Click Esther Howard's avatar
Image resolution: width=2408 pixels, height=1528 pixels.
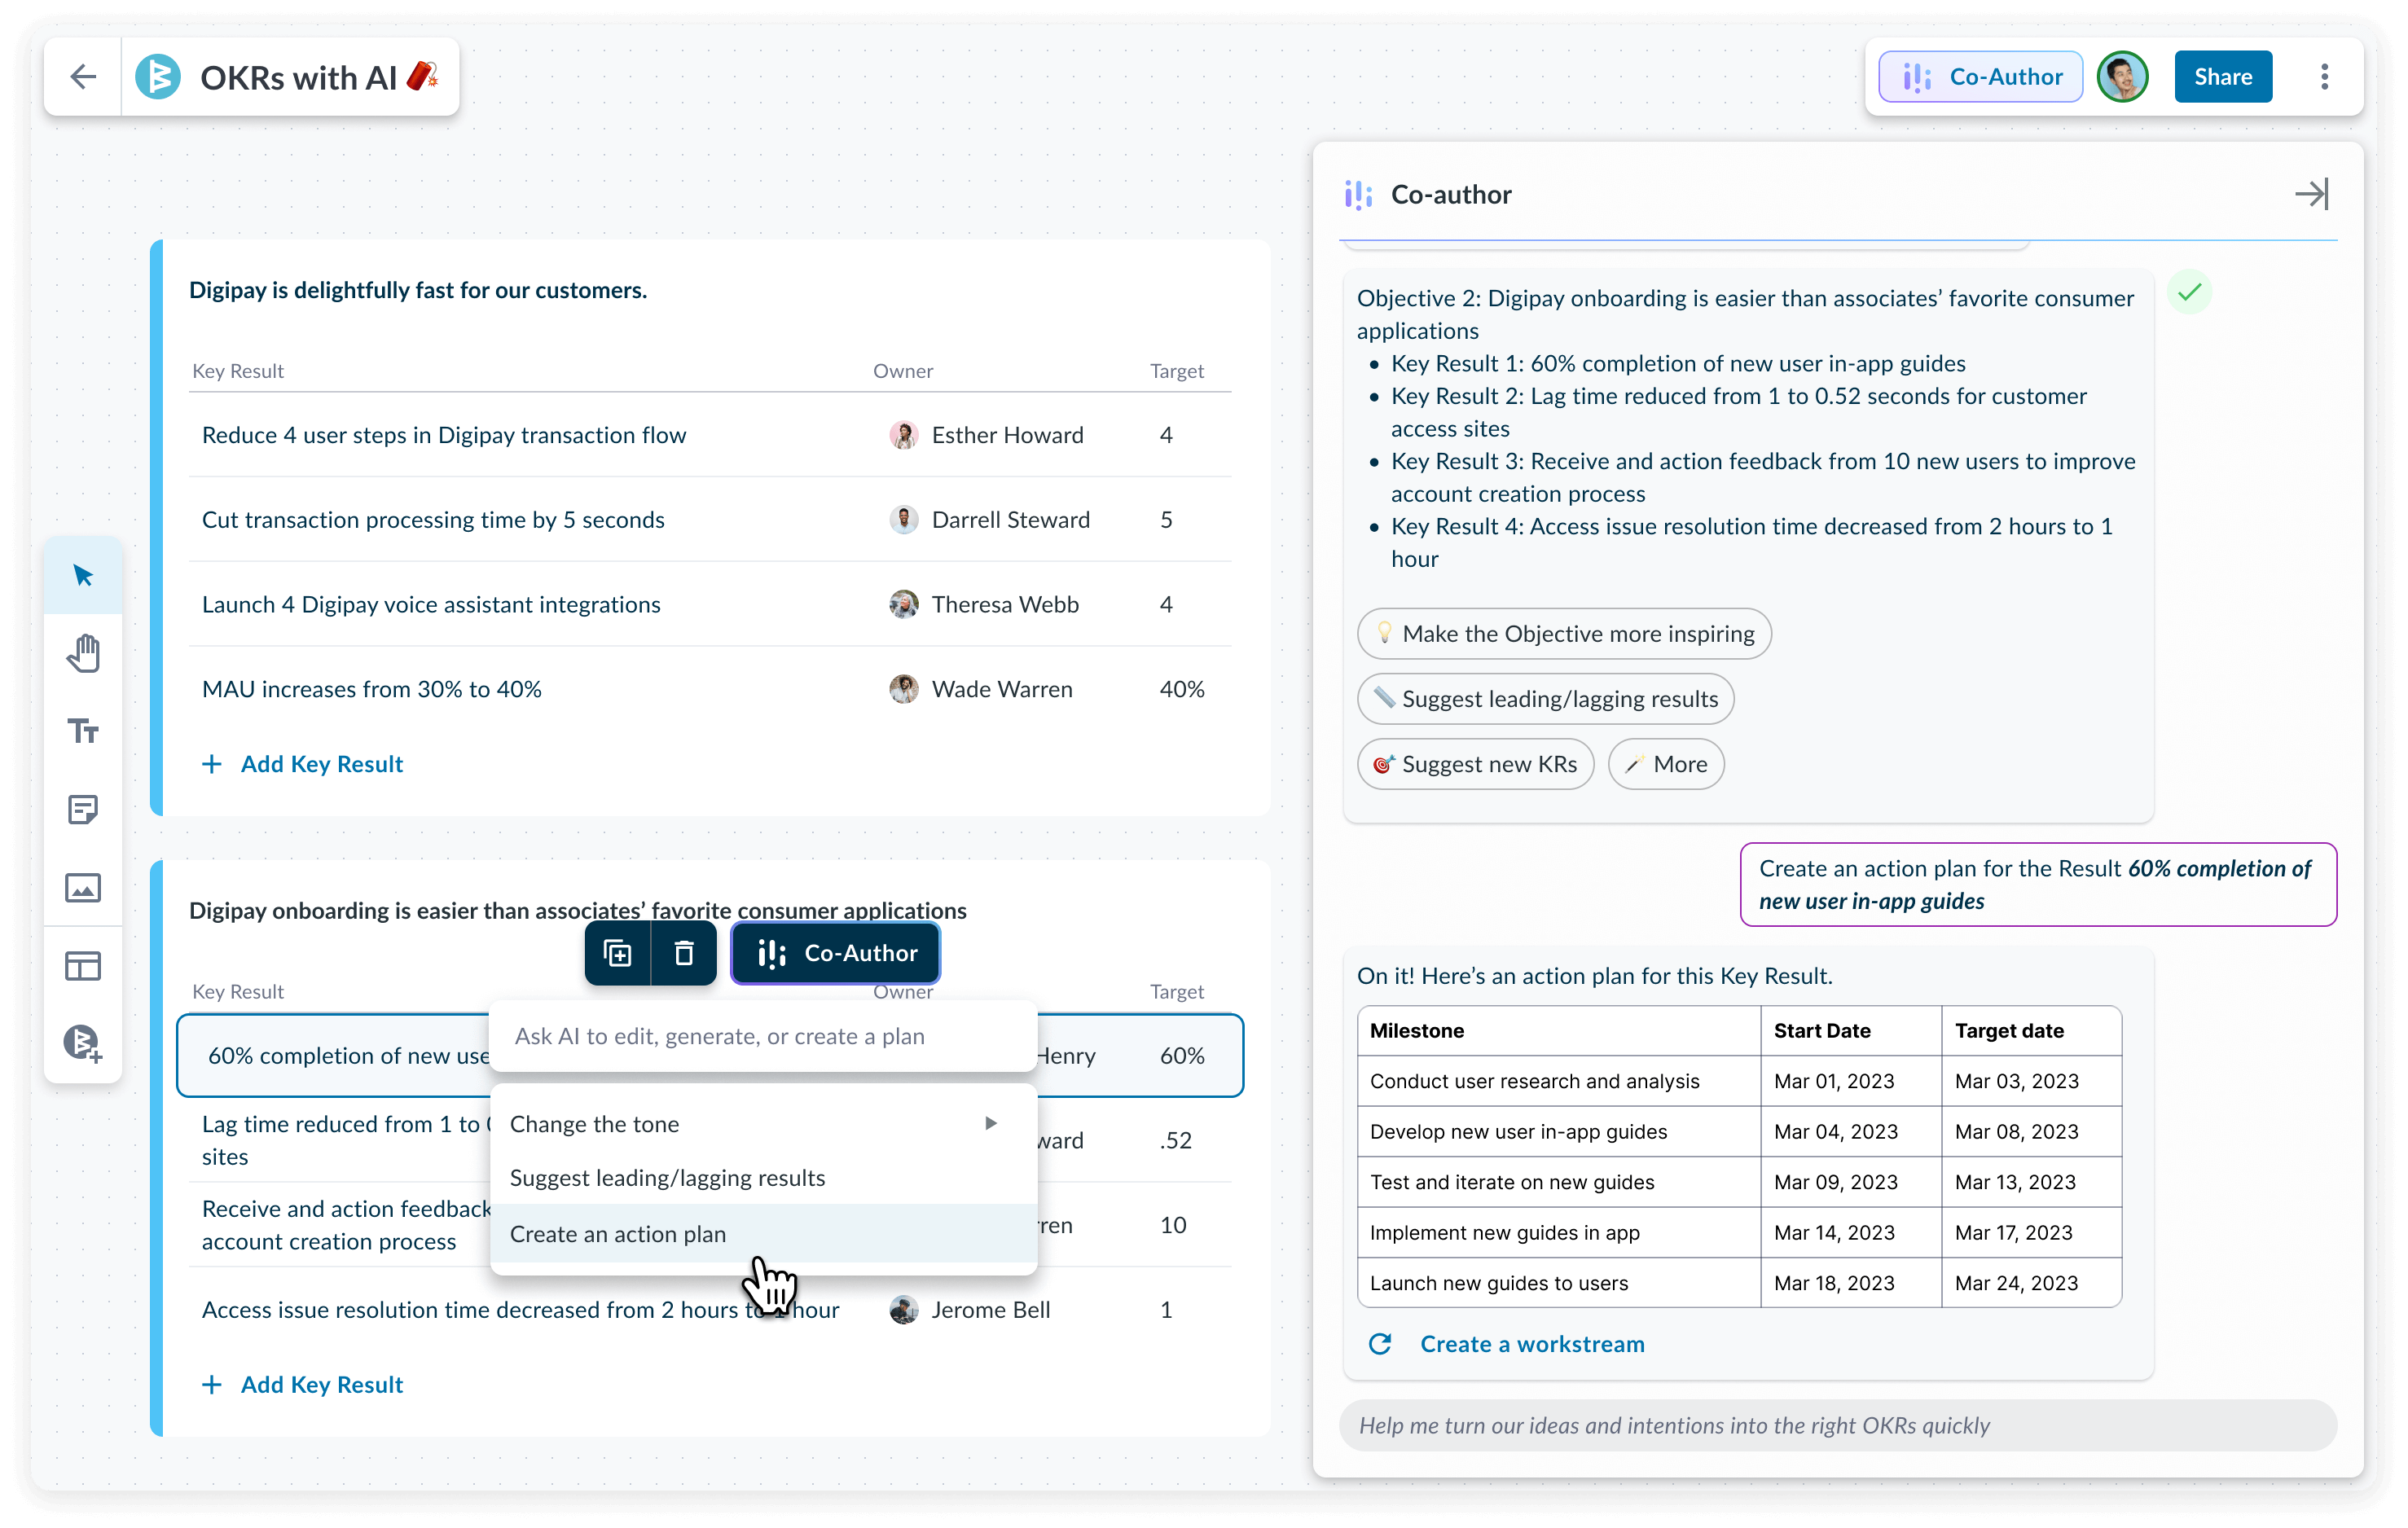click(x=903, y=435)
